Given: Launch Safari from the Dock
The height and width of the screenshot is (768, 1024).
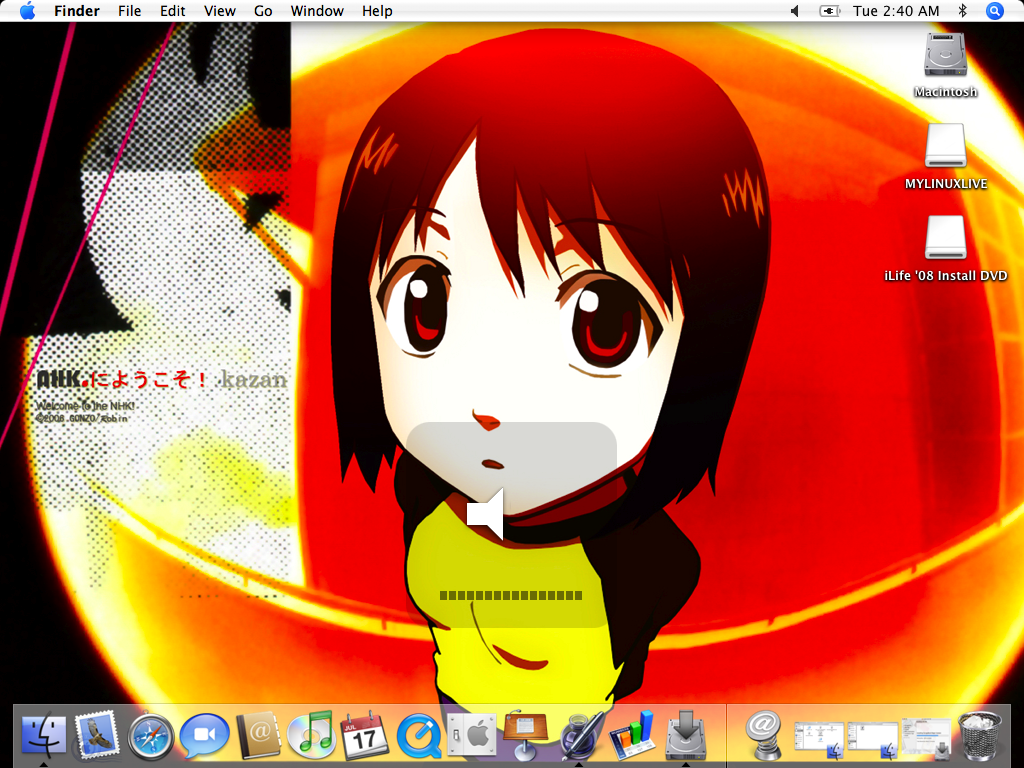Looking at the screenshot, I should pos(151,737).
